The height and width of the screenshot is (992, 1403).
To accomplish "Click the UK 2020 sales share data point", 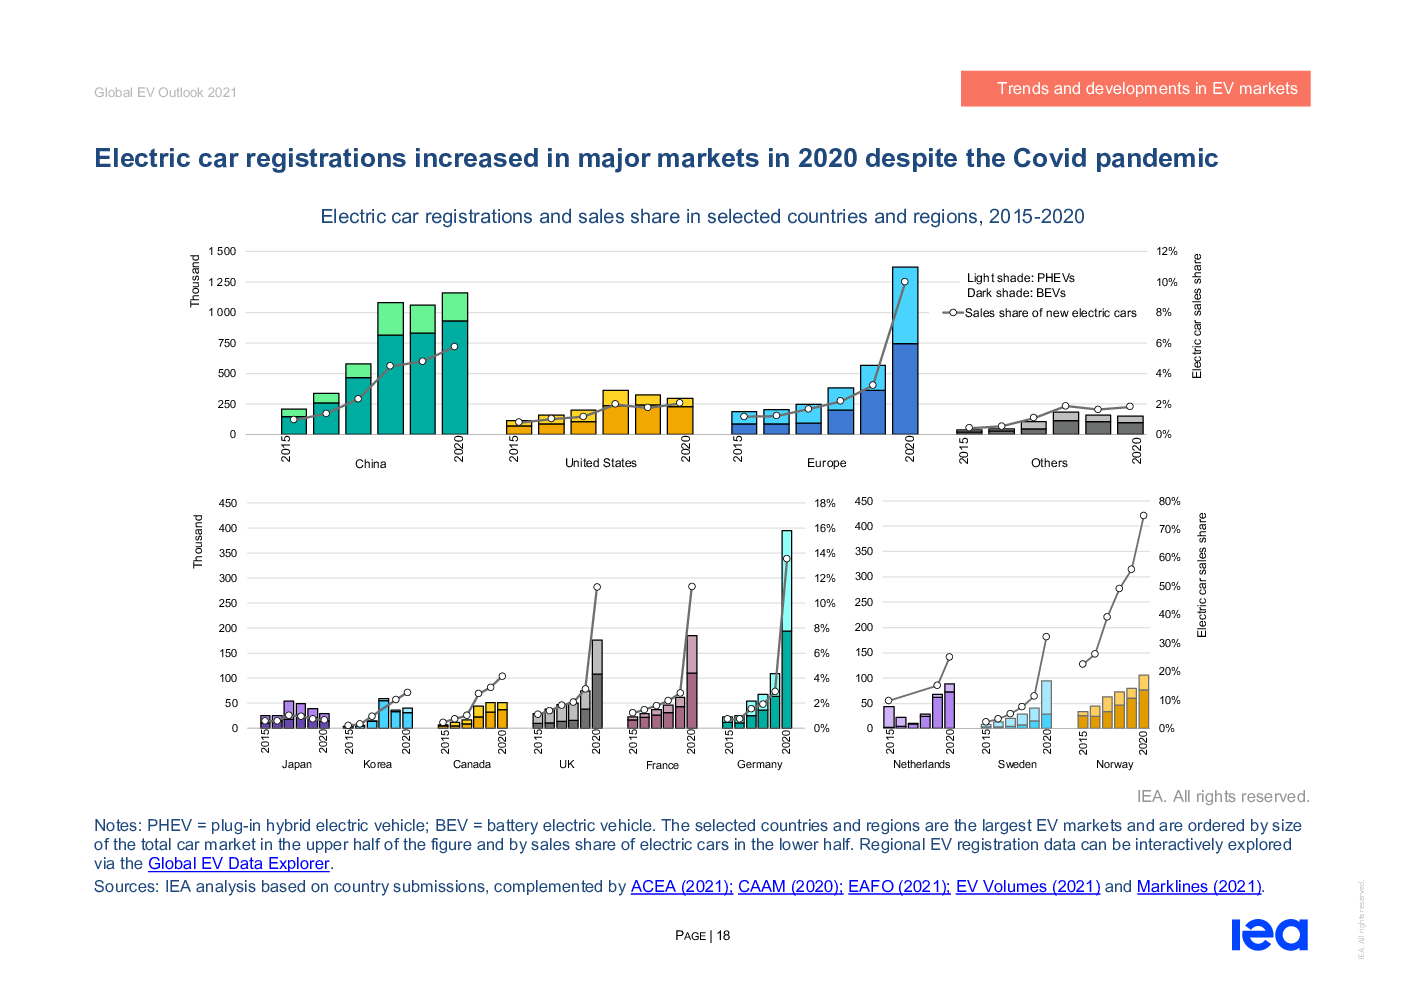I will (x=597, y=588).
